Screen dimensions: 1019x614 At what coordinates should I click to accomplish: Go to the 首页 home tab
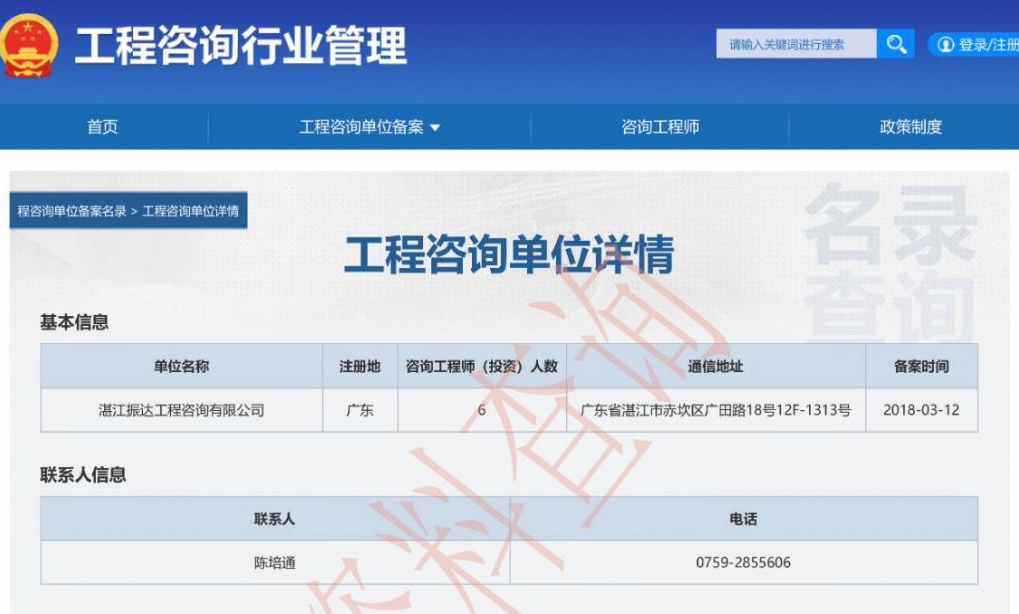(x=103, y=127)
